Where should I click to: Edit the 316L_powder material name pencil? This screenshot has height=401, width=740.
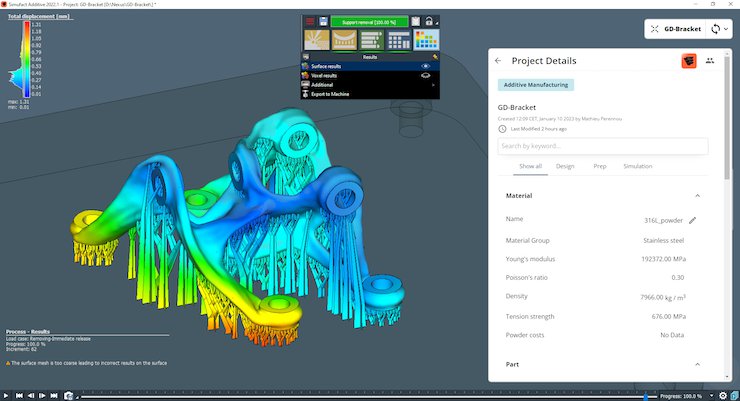click(692, 219)
